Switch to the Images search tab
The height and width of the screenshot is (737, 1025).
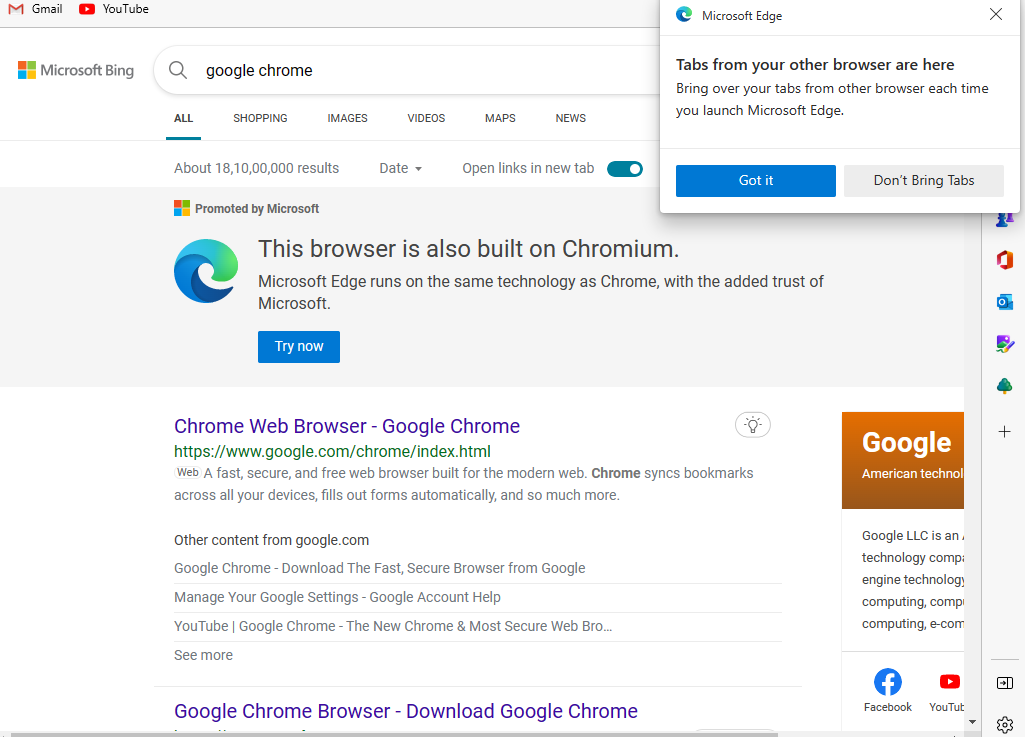[x=347, y=118]
